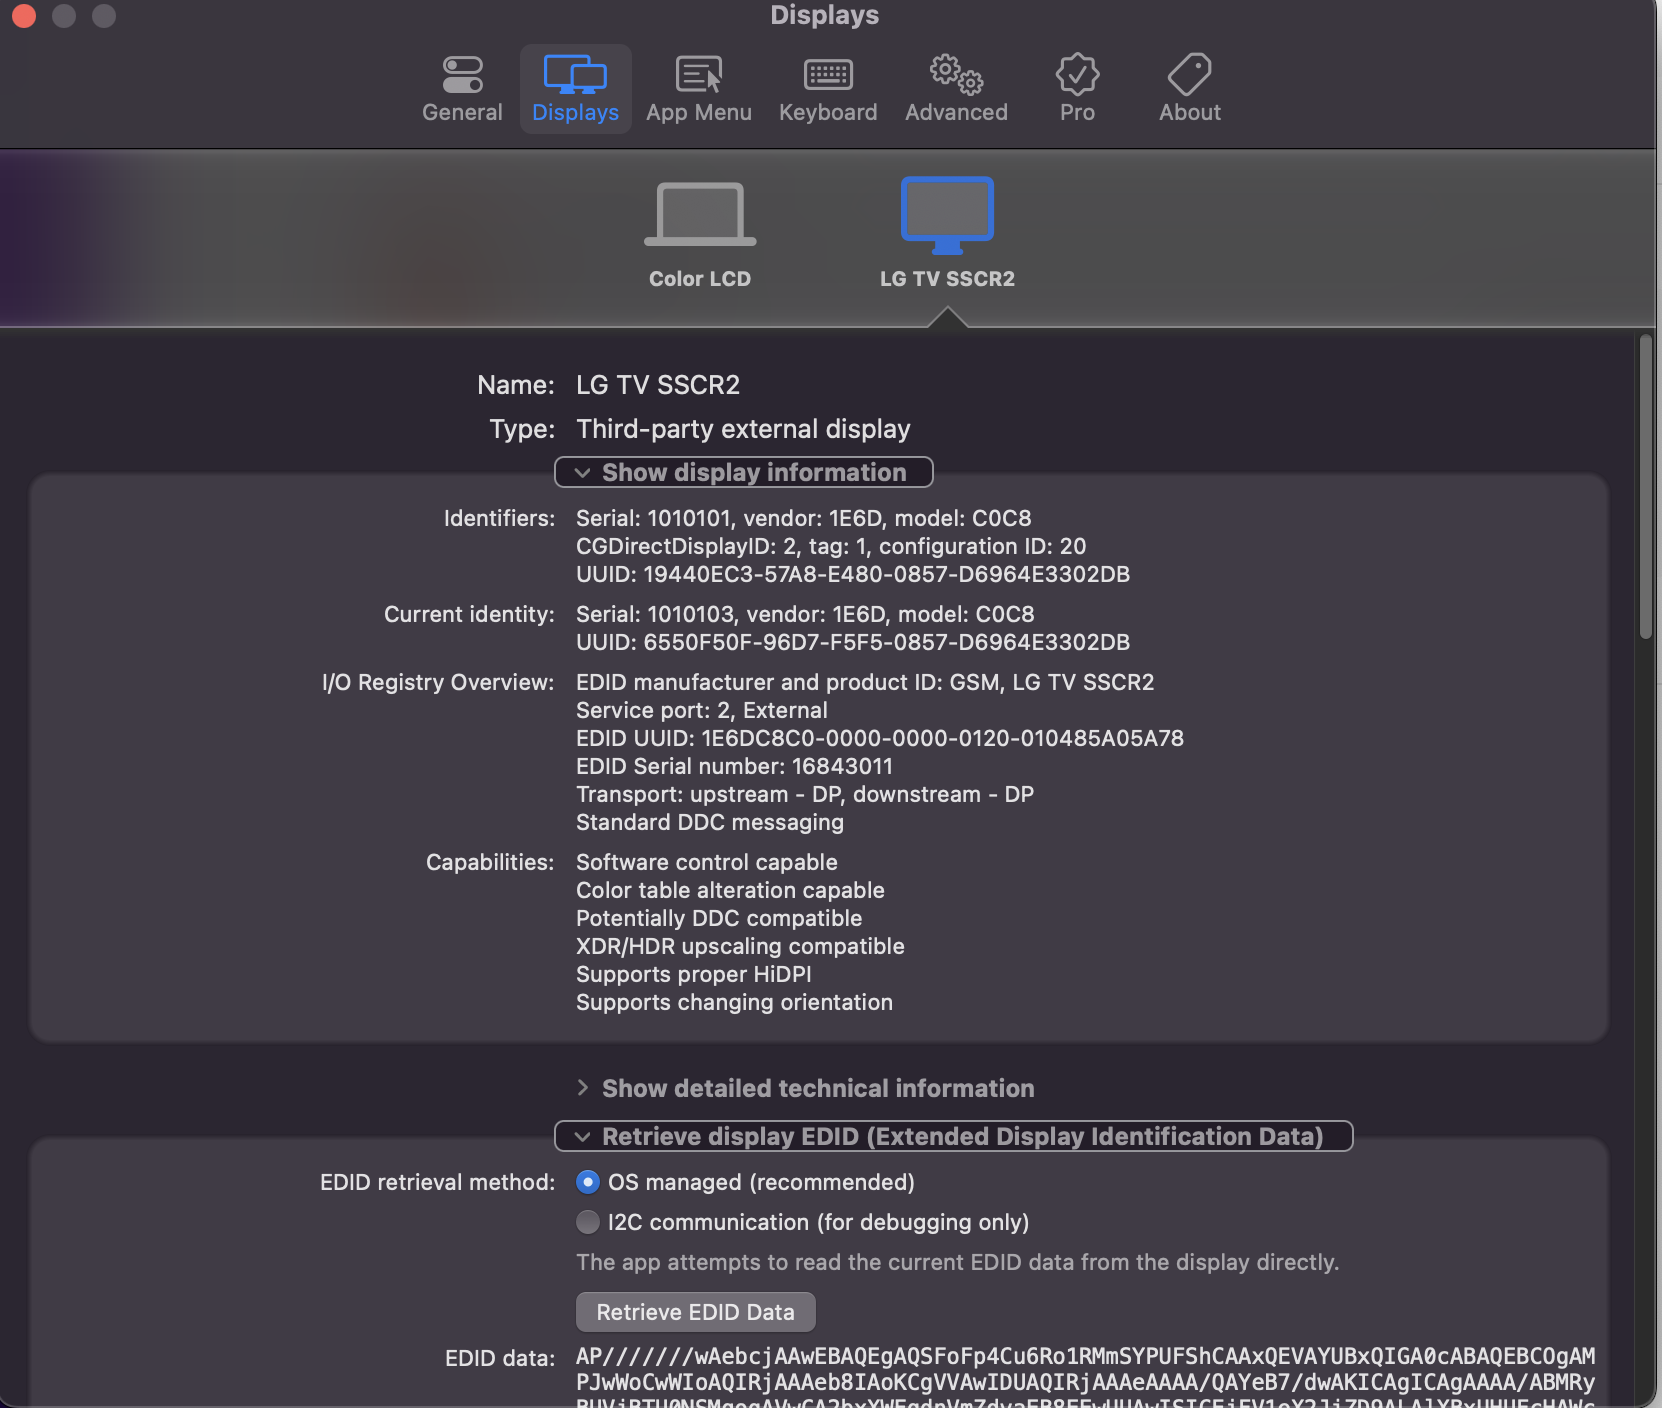Viewport: 1662px width, 1408px height.
Task: Click the Standard DDC messaging line
Action: click(710, 822)
